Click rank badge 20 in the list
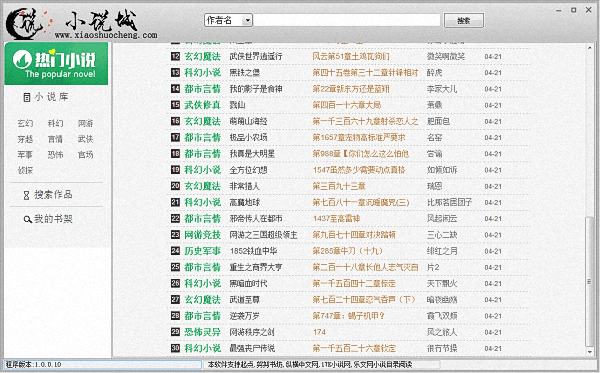600x373 pixels. tap(175, 186)
